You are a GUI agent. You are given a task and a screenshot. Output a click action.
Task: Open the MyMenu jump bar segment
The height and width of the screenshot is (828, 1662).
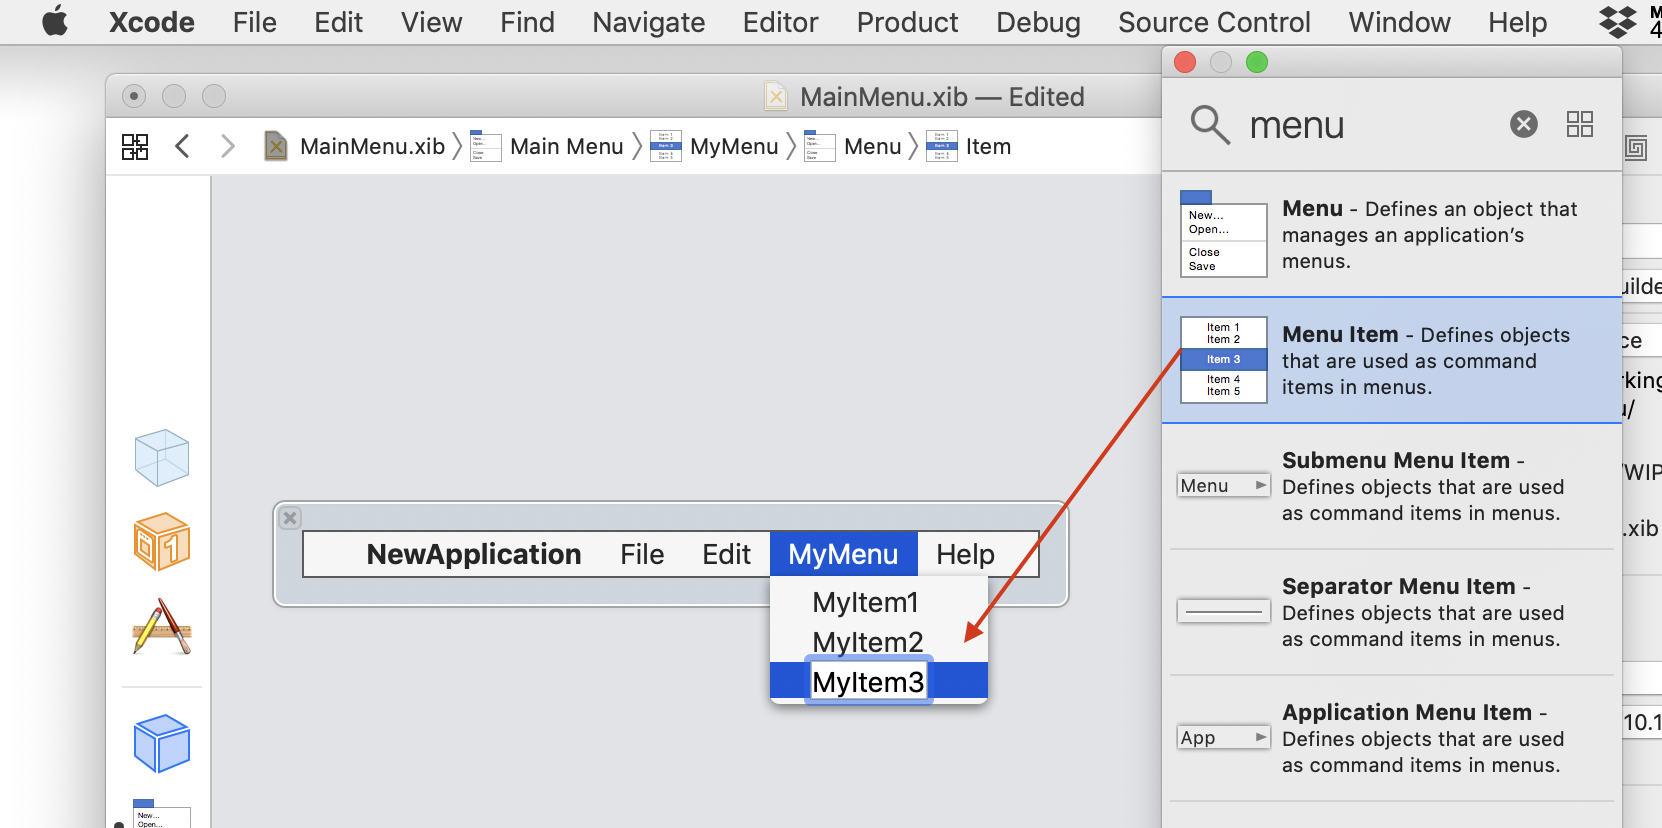pos(733,147)
